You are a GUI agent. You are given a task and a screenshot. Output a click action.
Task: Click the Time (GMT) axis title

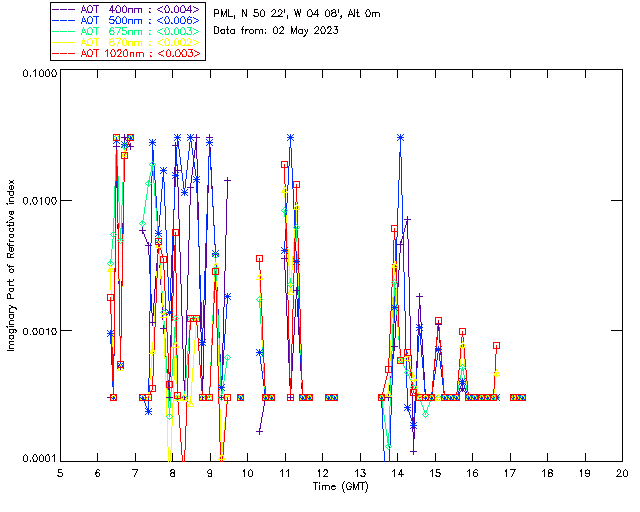341,487
